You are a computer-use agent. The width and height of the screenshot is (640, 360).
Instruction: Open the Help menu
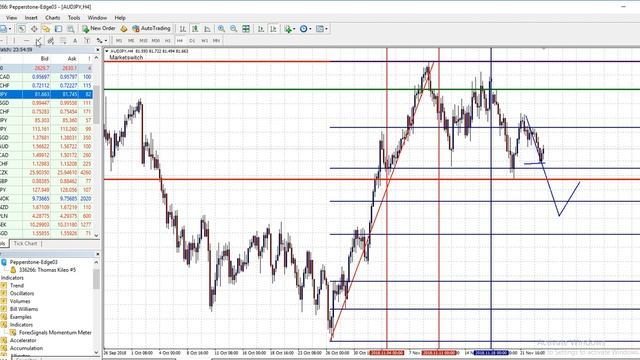point(120,18)
